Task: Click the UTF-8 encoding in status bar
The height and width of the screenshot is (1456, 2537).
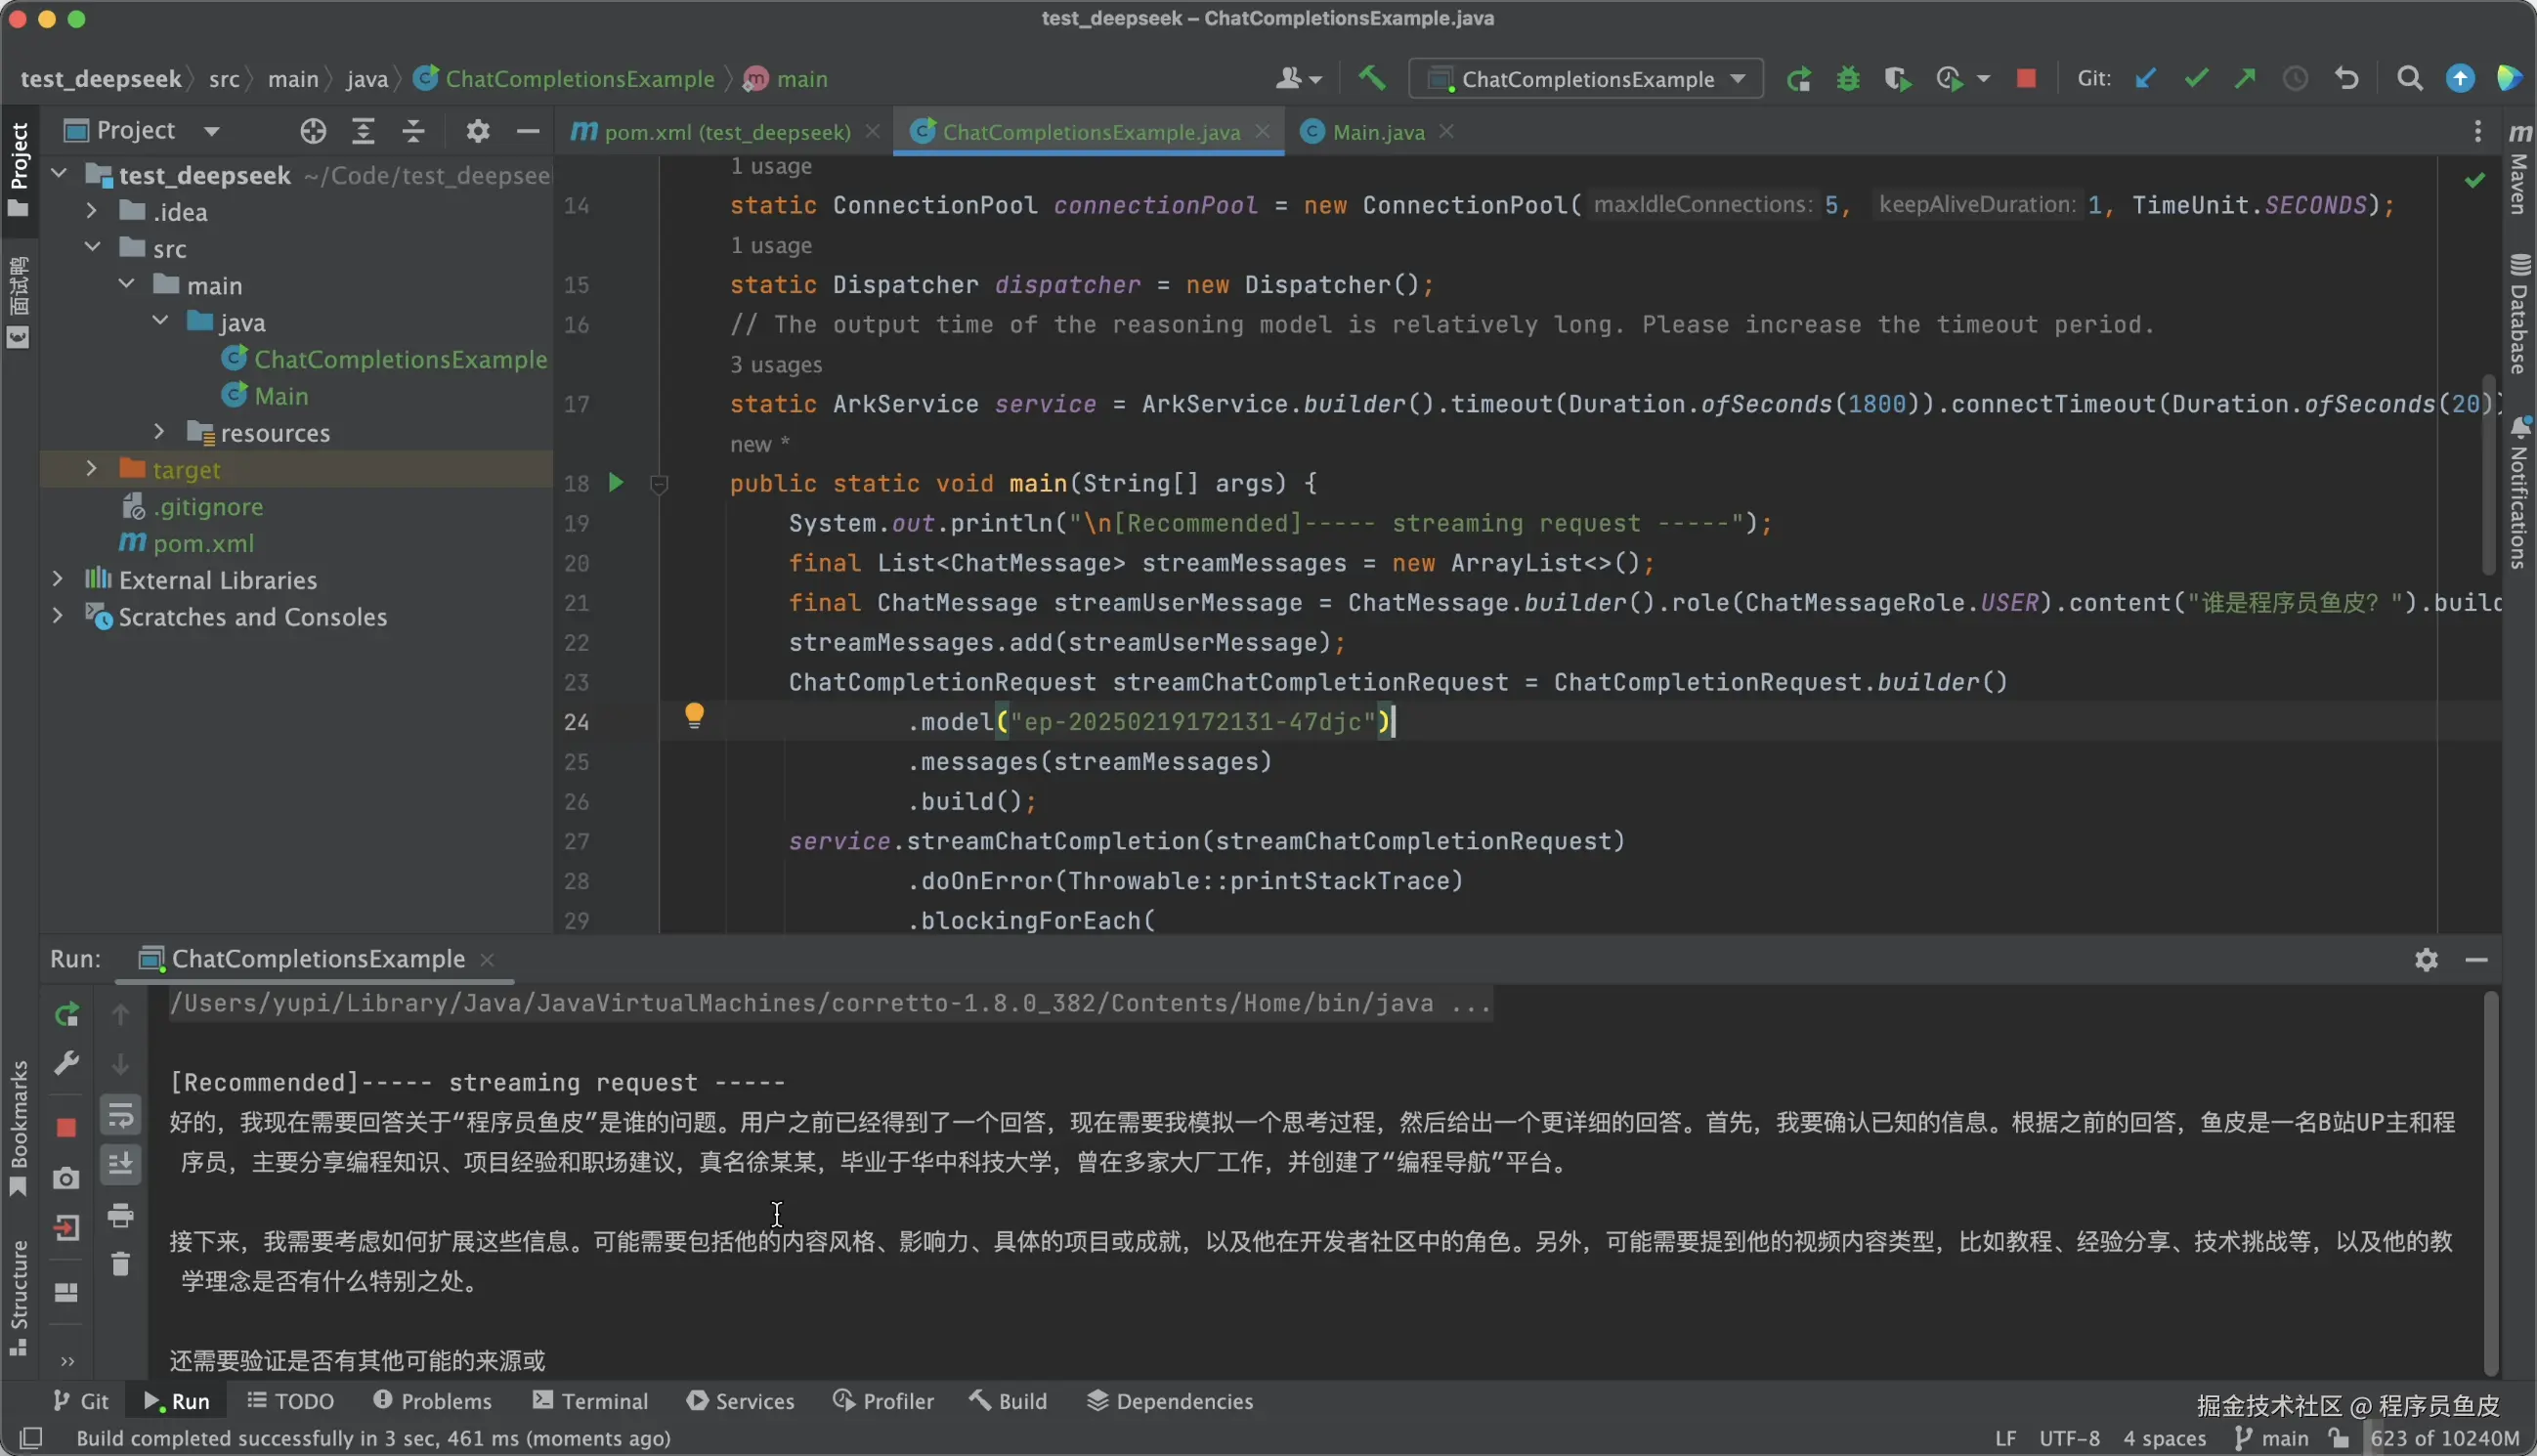Action: pos(2069,1438)
